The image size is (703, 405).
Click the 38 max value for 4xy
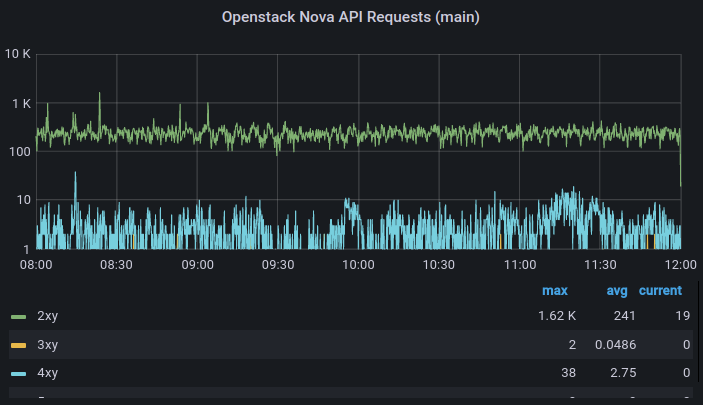click(x=568, y=373)
